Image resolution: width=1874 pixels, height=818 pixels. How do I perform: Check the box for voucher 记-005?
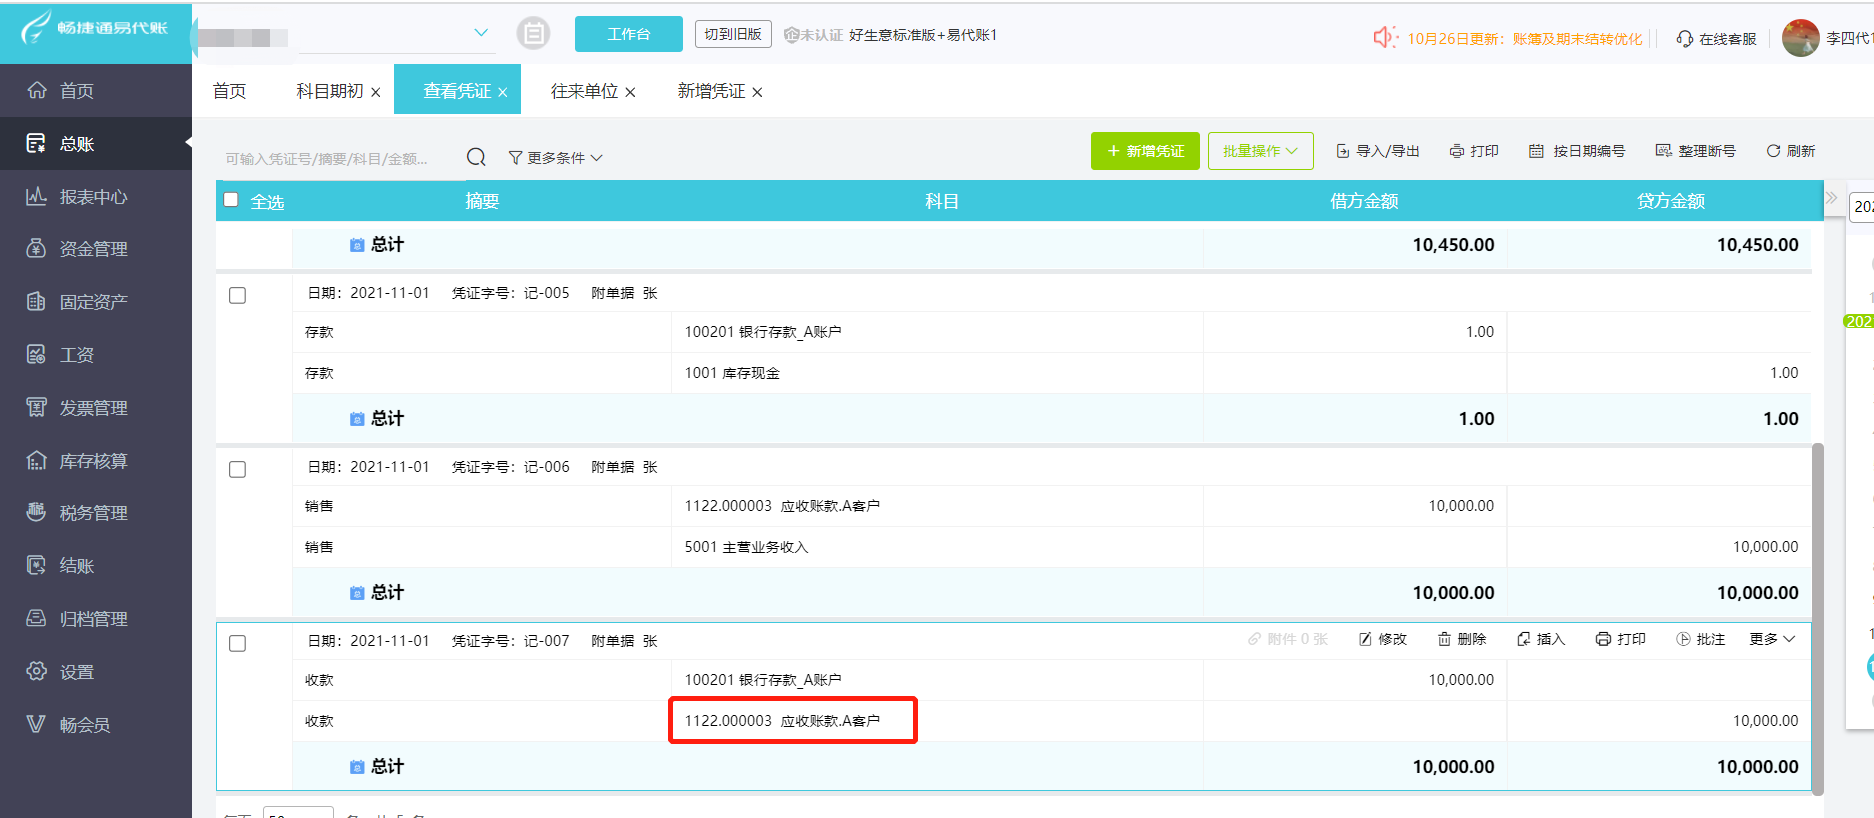tap(238, 296)
